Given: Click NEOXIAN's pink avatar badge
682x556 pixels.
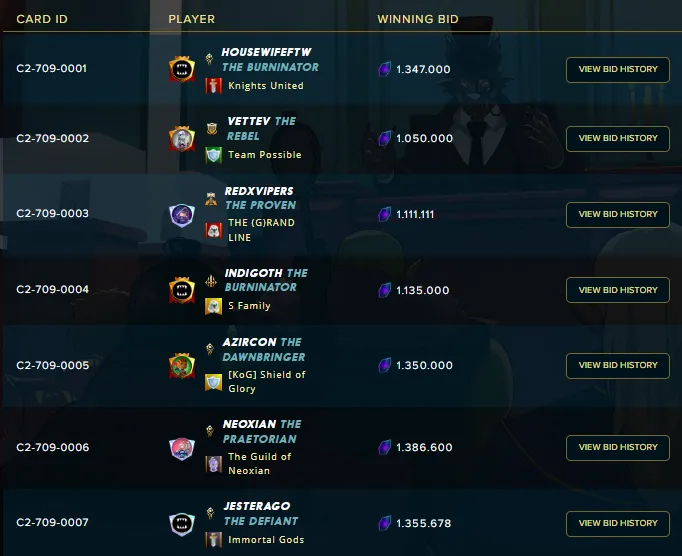Looking at the screenshot, I should click(x=182, y=449).
